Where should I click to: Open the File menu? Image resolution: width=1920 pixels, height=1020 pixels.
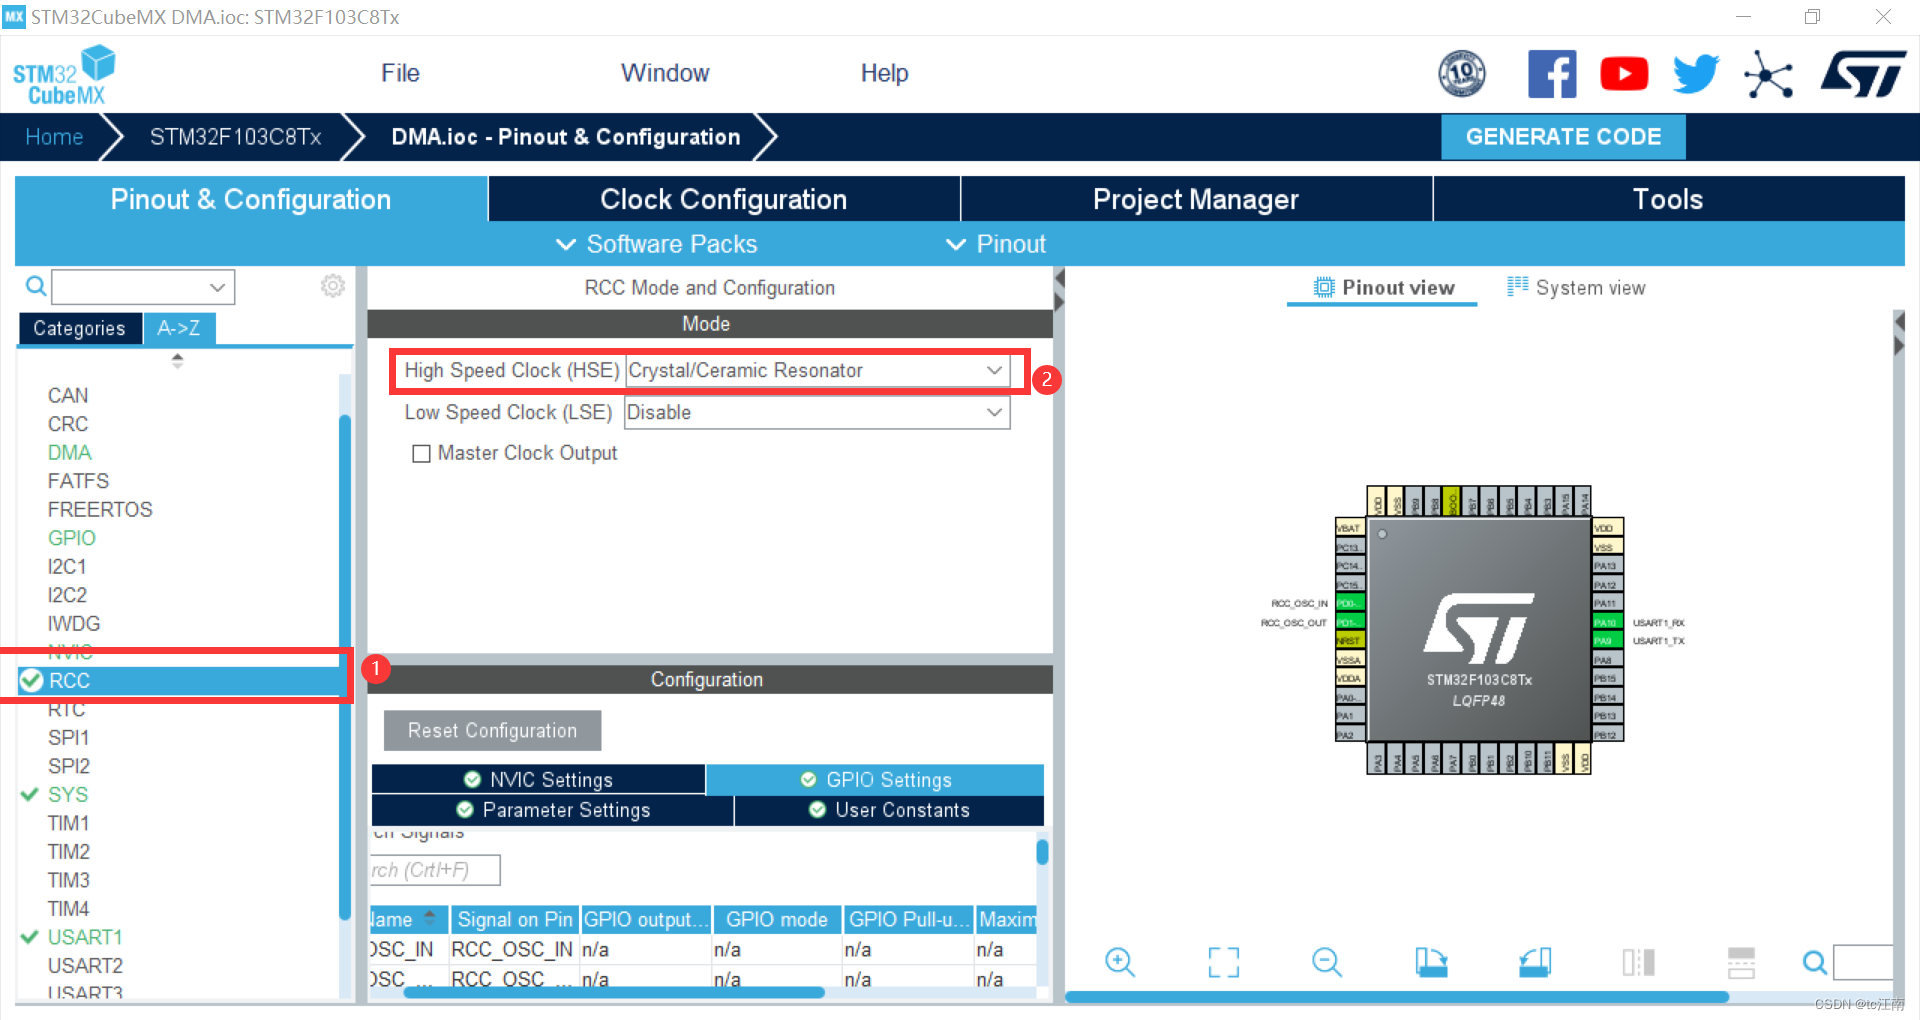click(400, 73)
